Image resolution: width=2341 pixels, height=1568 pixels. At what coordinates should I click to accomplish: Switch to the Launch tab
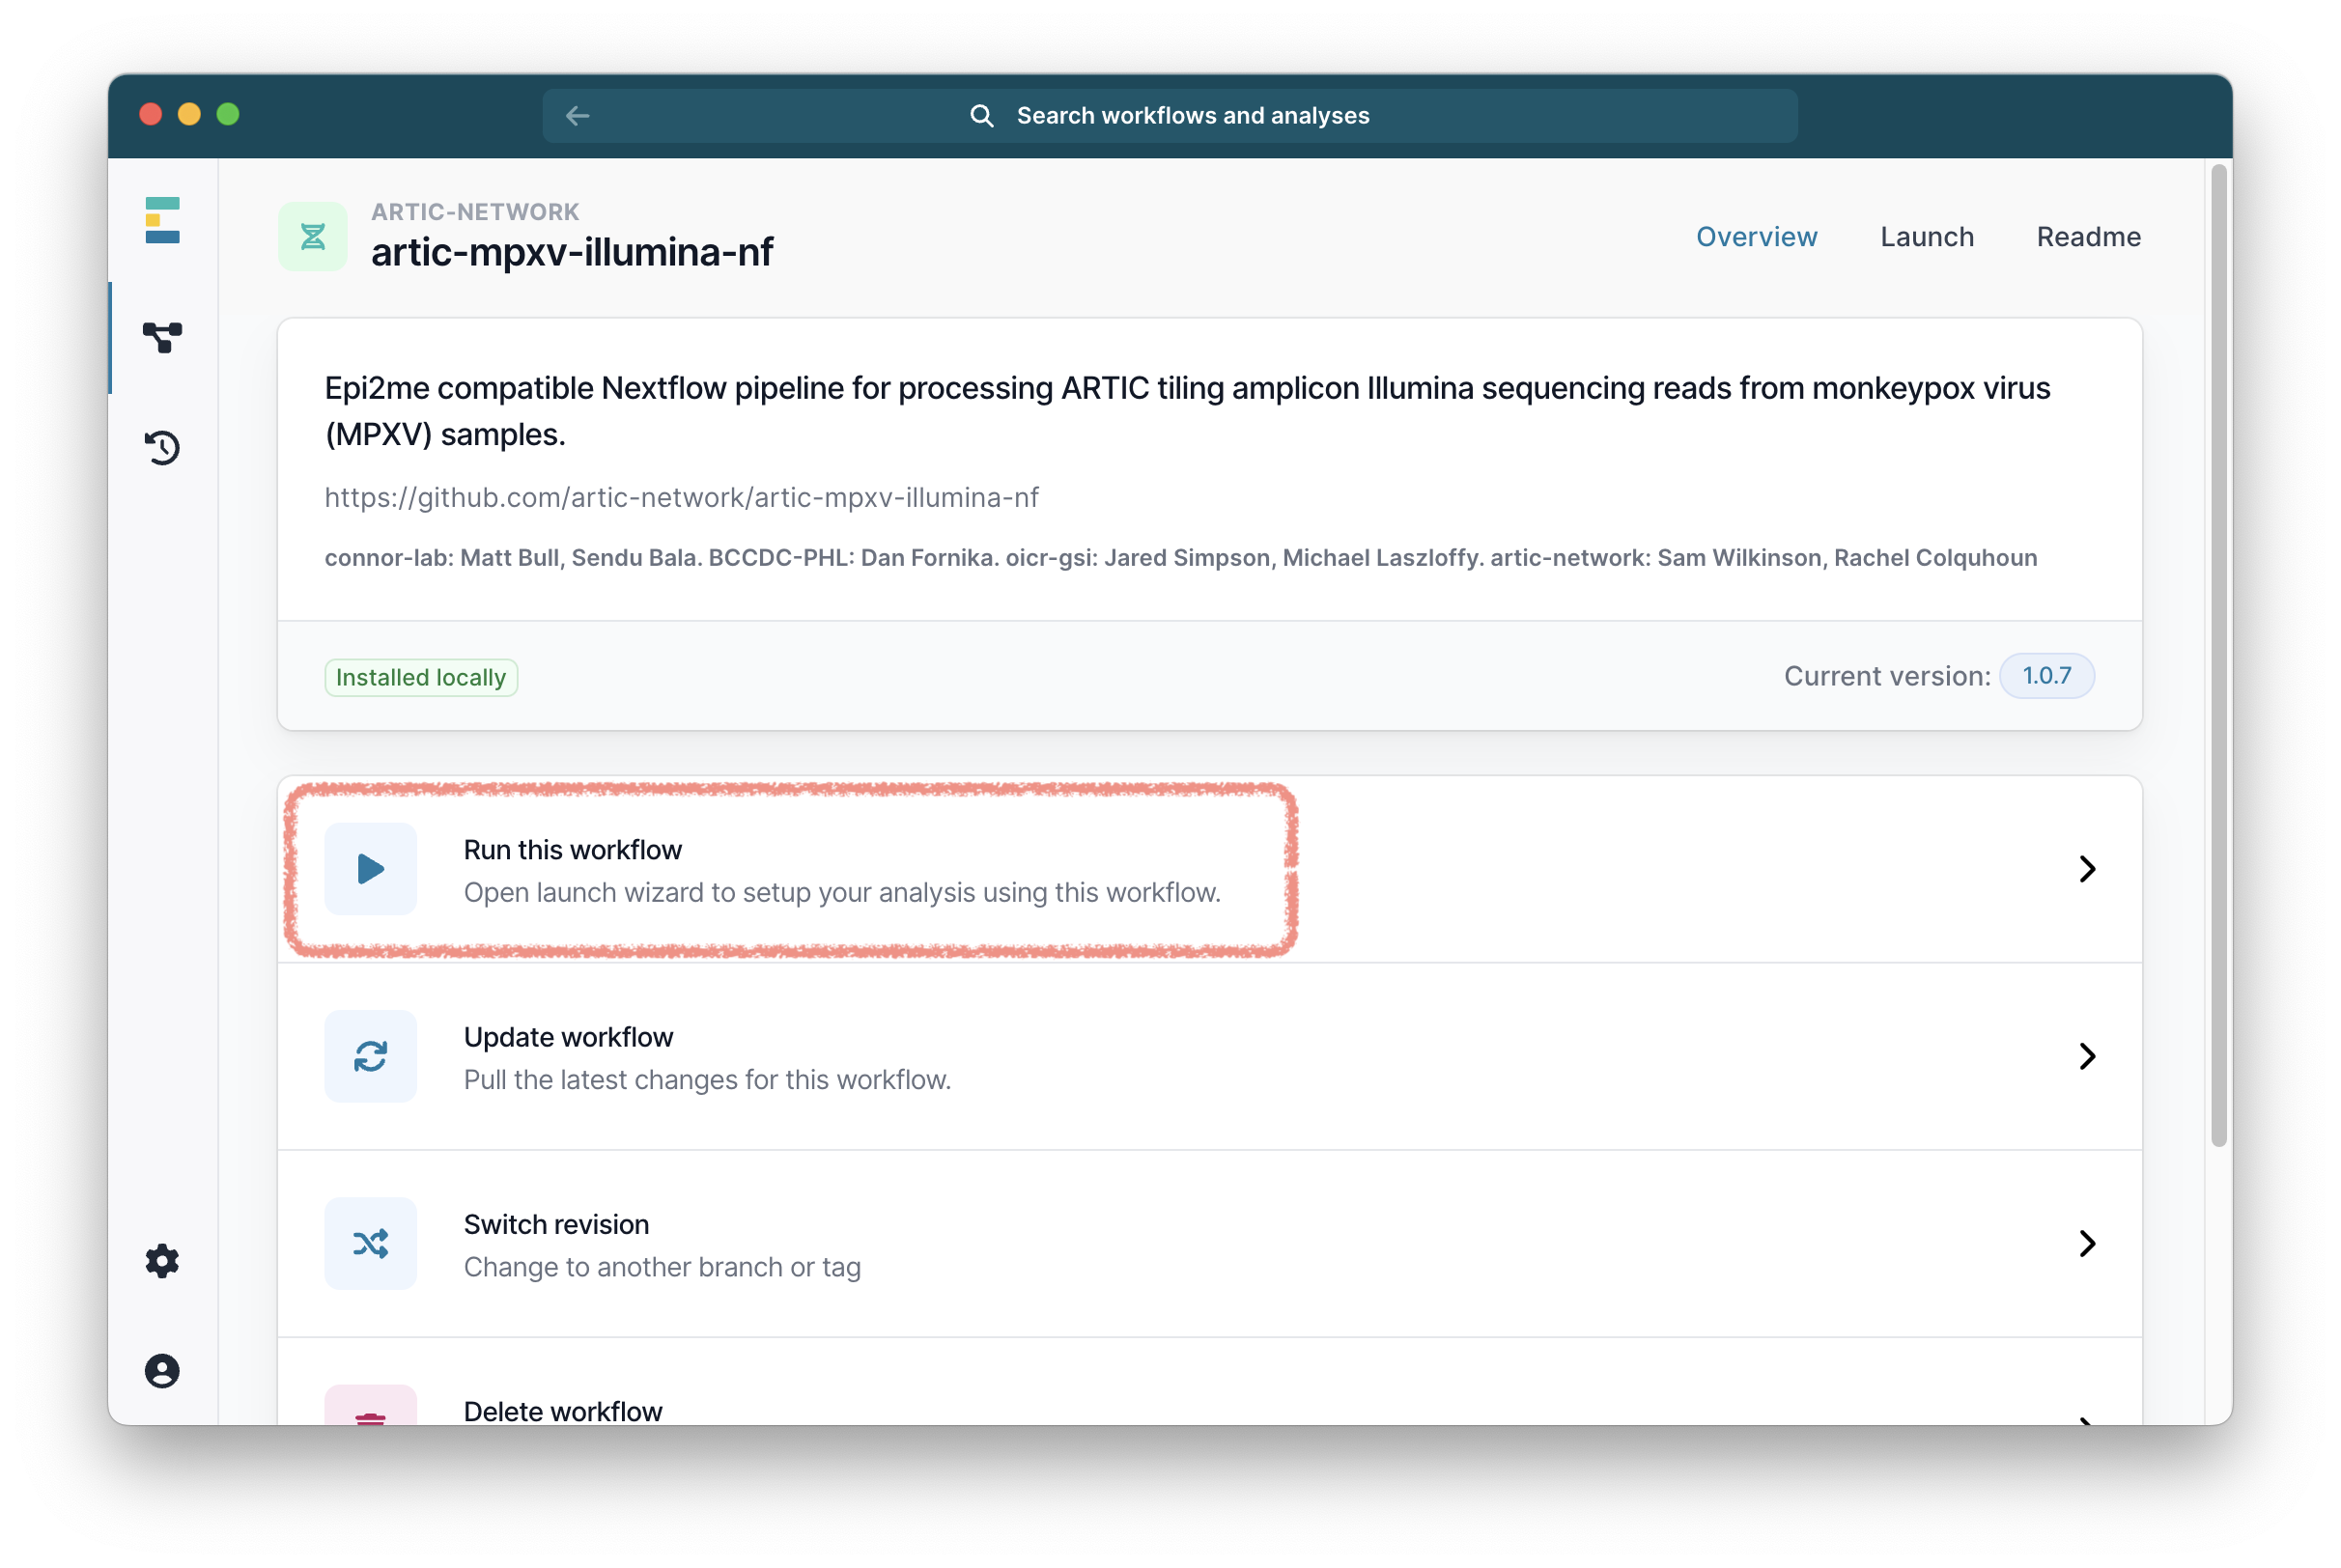click(1926, 237)
